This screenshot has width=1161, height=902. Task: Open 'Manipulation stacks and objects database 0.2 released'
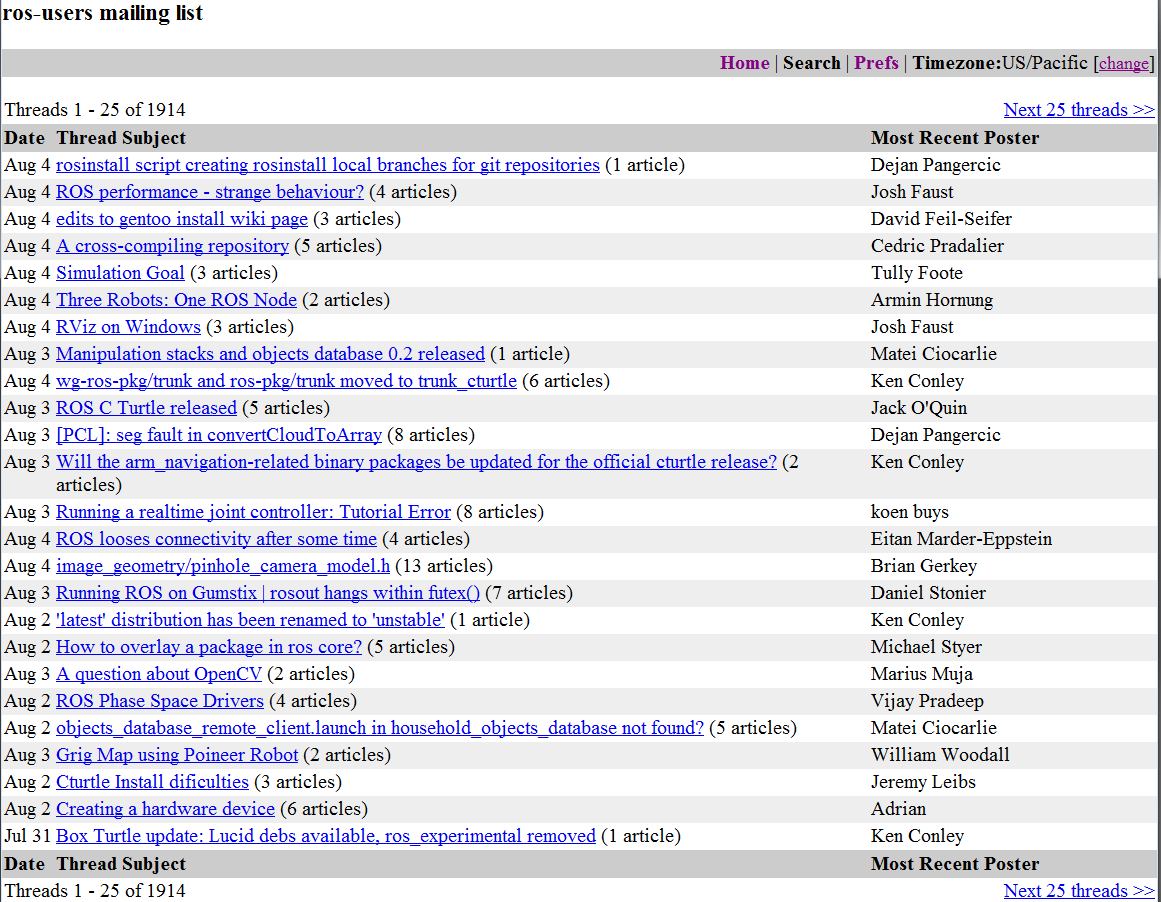[x=270, y=354]
